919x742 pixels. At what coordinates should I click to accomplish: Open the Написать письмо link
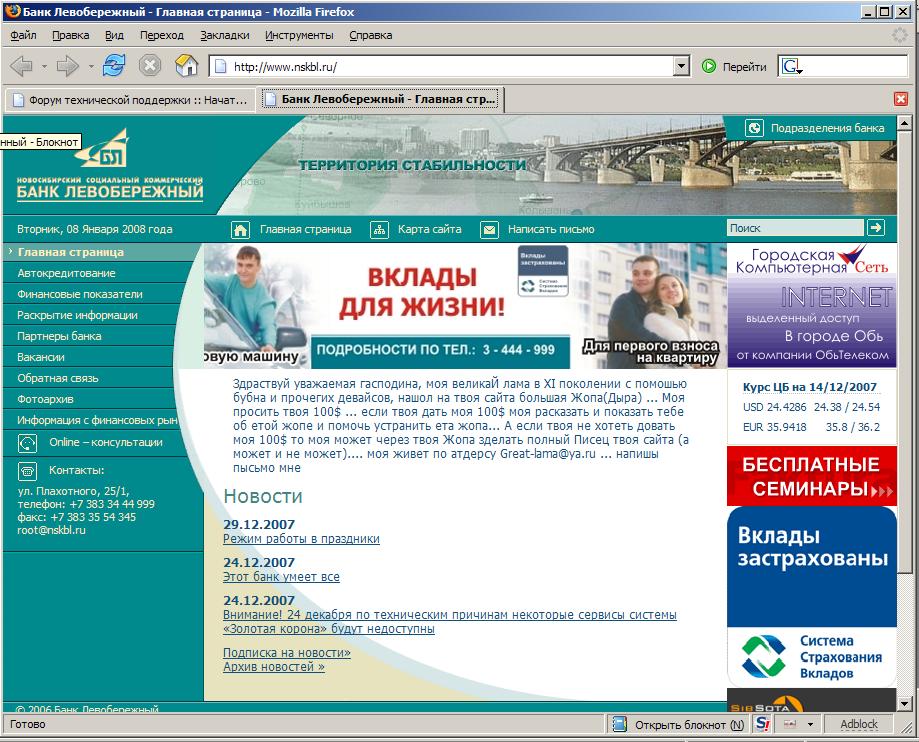[551, 229]
